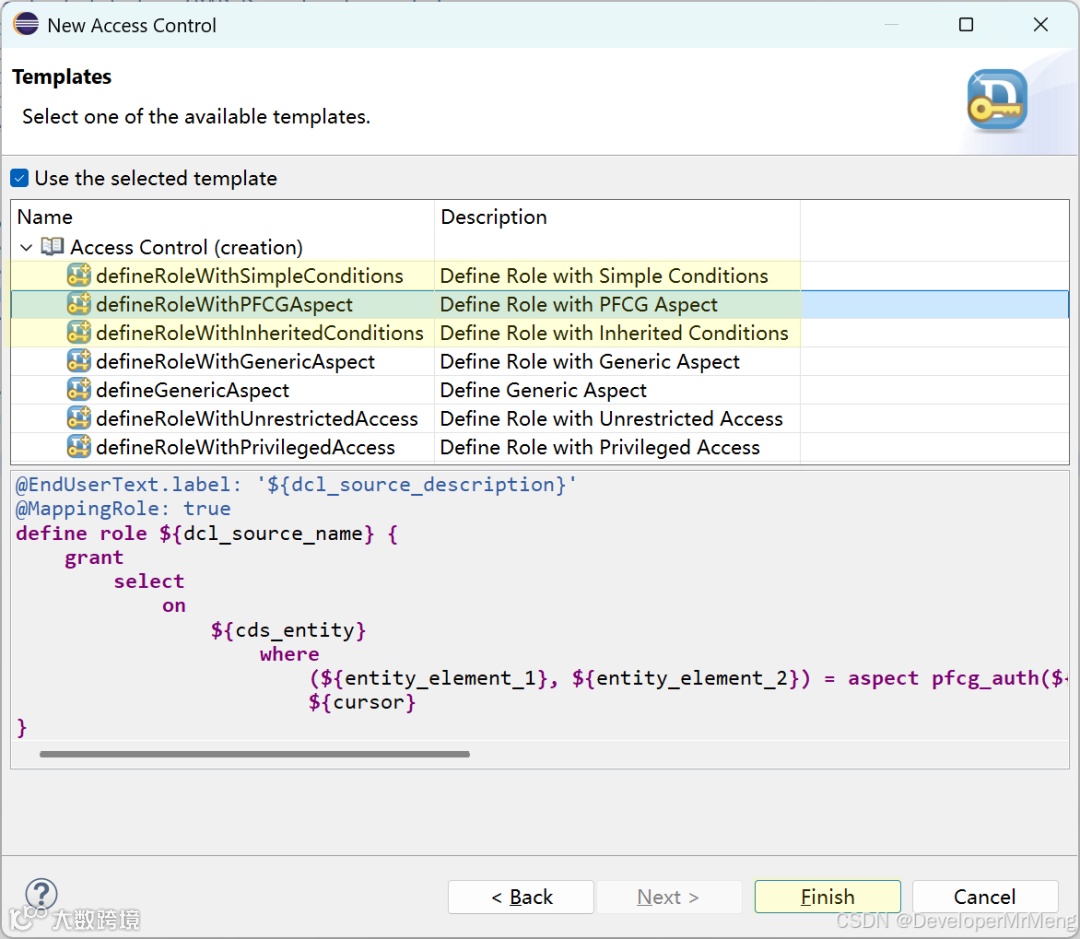Collapse the Access Control (creation) tree node

pos(27,247)
